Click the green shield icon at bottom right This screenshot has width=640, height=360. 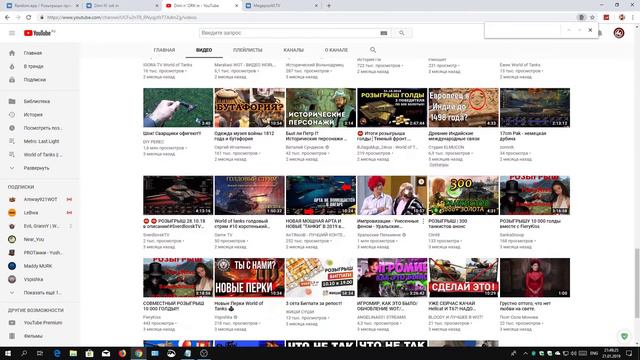(624, 337)
